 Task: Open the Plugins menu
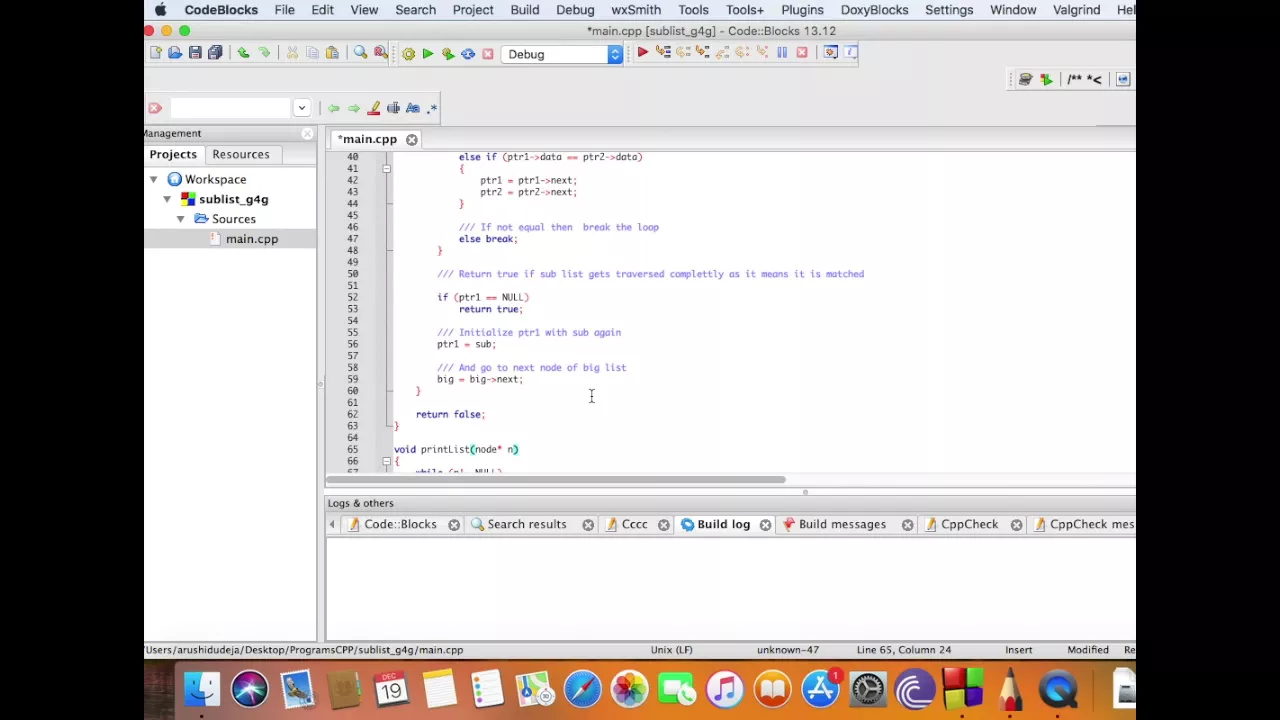tap(802, 10)
